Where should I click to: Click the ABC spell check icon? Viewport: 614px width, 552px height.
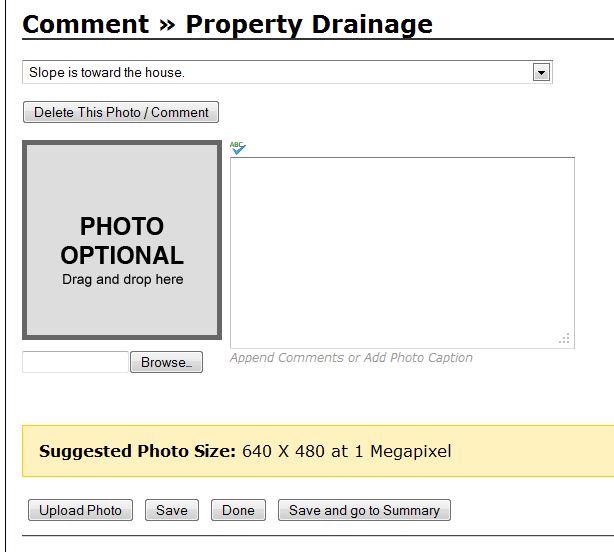(238, 148)
